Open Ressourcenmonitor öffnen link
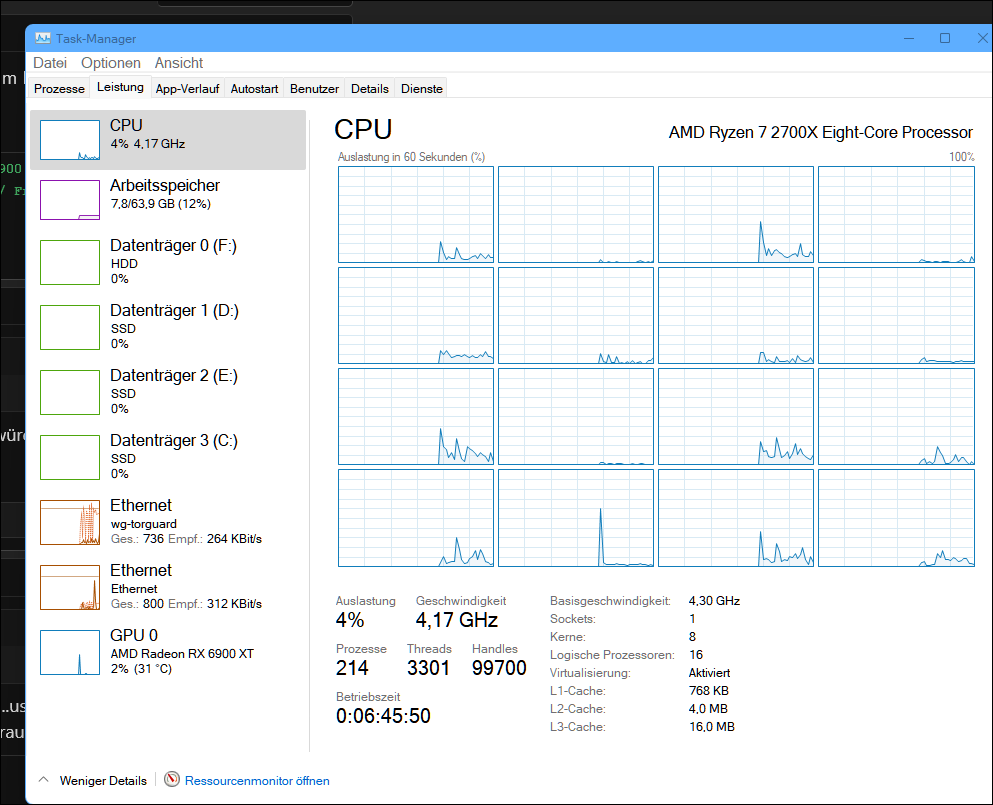The width and height of the screenshot is (993, 805). click(257, 781)
